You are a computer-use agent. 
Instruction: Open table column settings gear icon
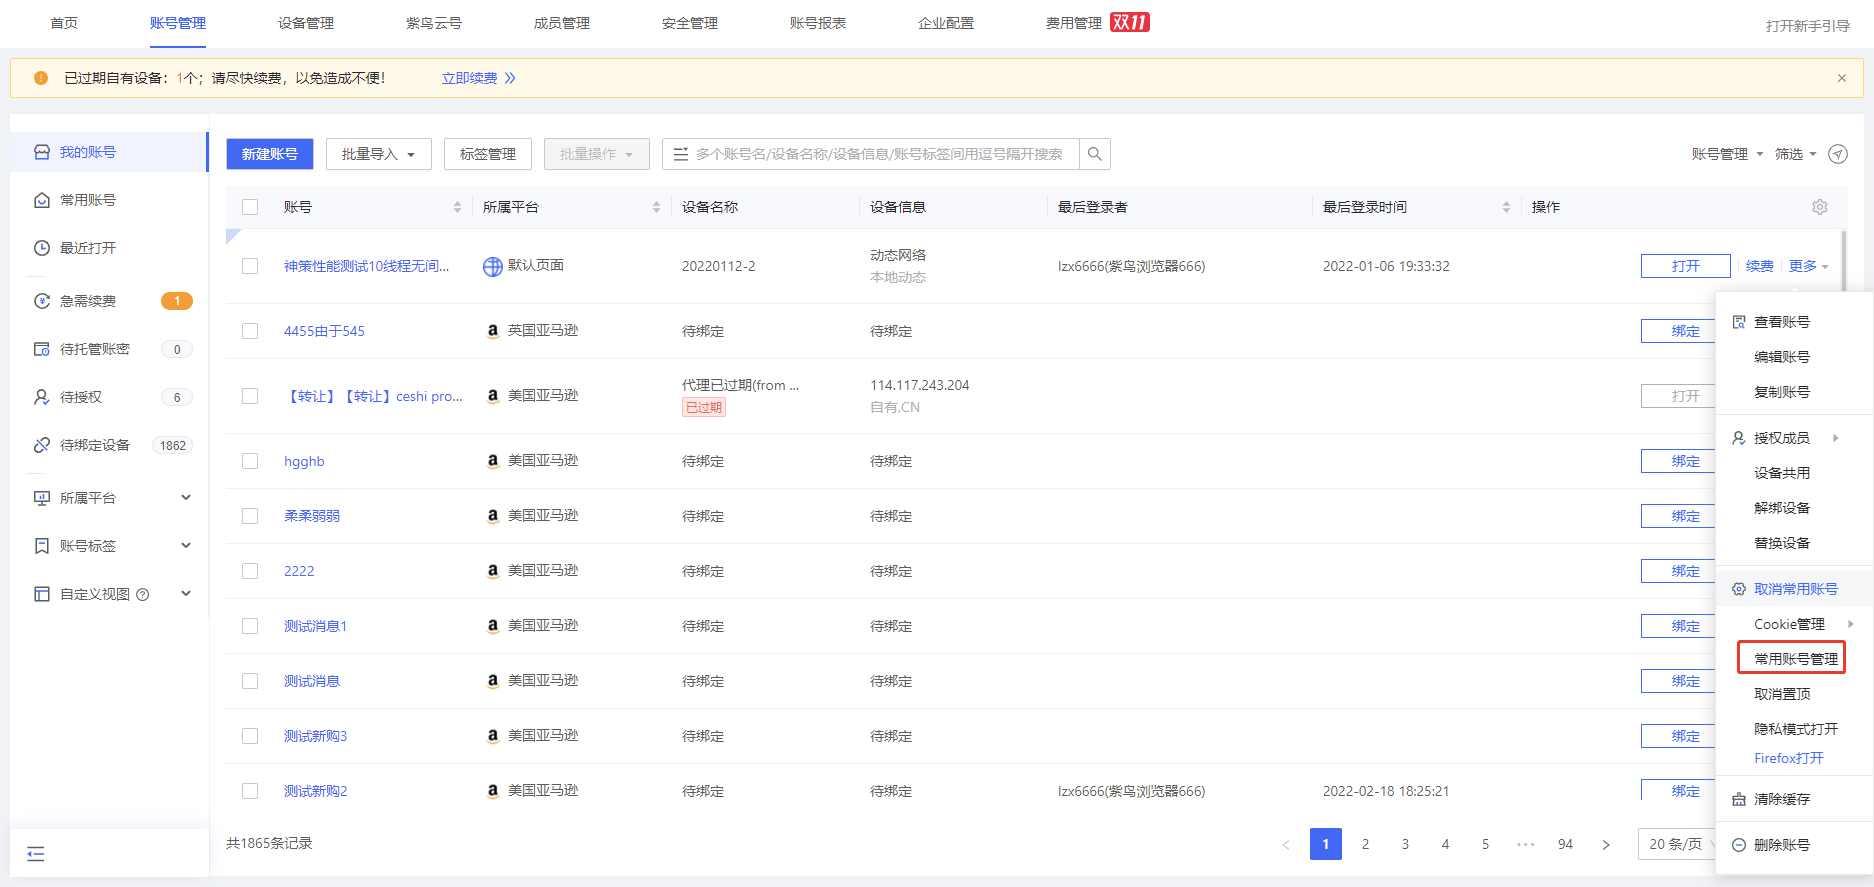tap(1819, 207)
